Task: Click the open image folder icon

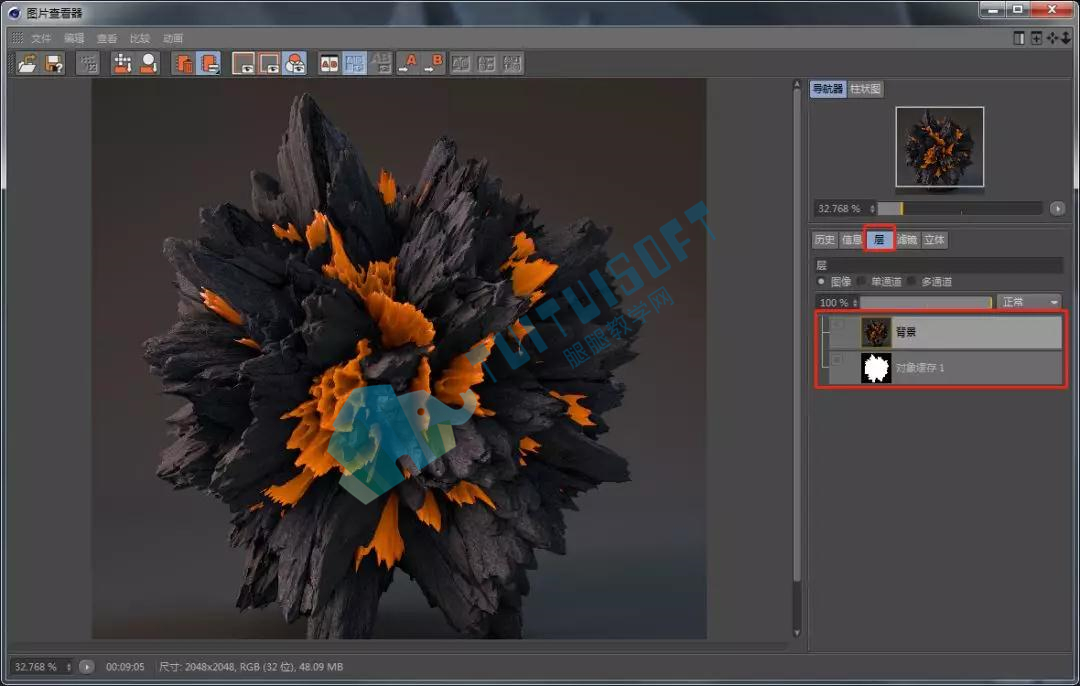Action: click(x=27, y=64)
